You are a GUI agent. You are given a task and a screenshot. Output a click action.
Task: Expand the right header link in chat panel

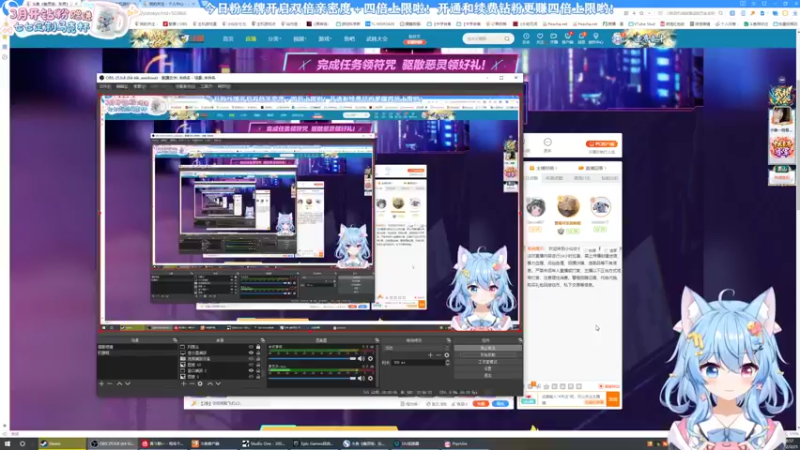click(592, 168)
